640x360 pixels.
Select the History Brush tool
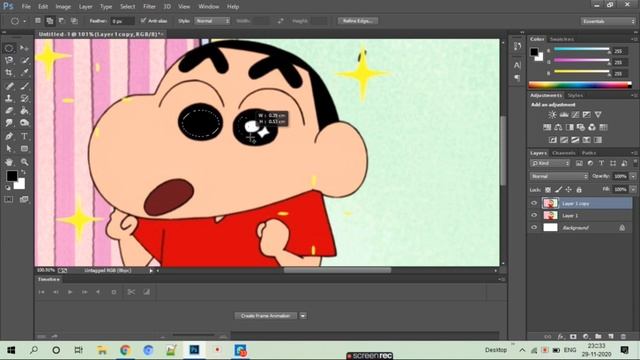24,98
